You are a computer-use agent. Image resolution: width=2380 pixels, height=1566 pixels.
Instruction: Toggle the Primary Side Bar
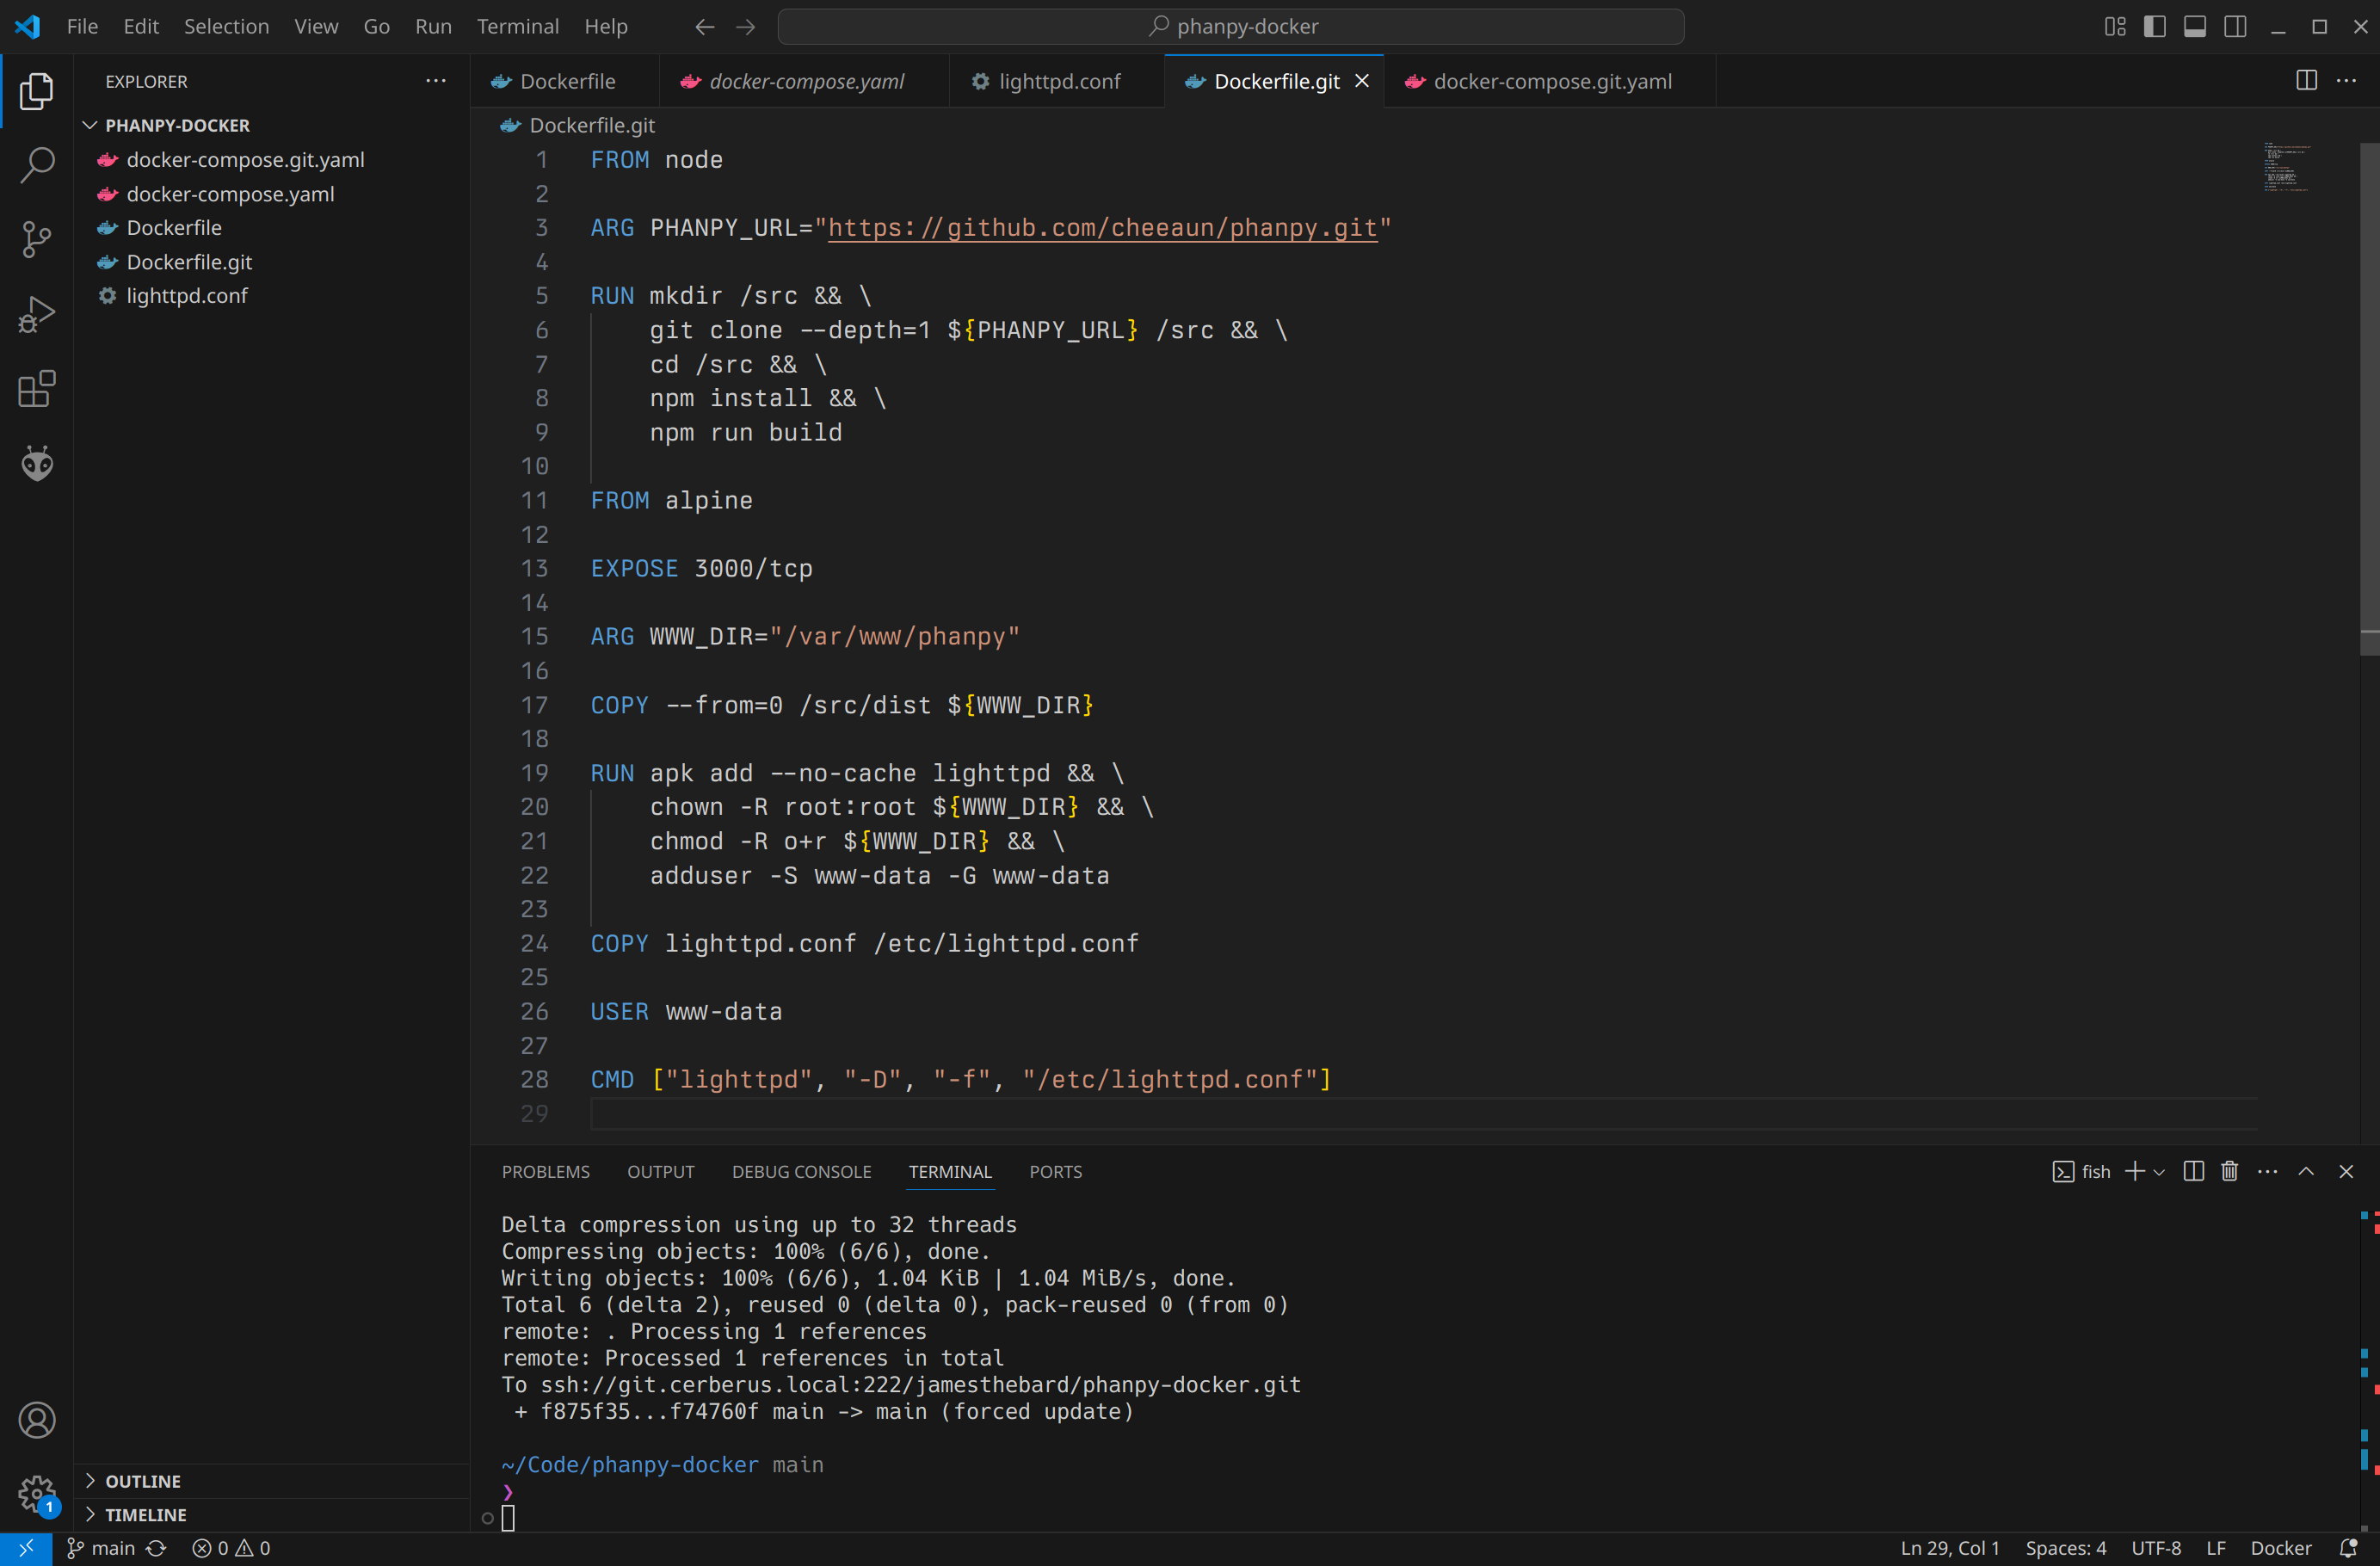(x=2155, y=27)
